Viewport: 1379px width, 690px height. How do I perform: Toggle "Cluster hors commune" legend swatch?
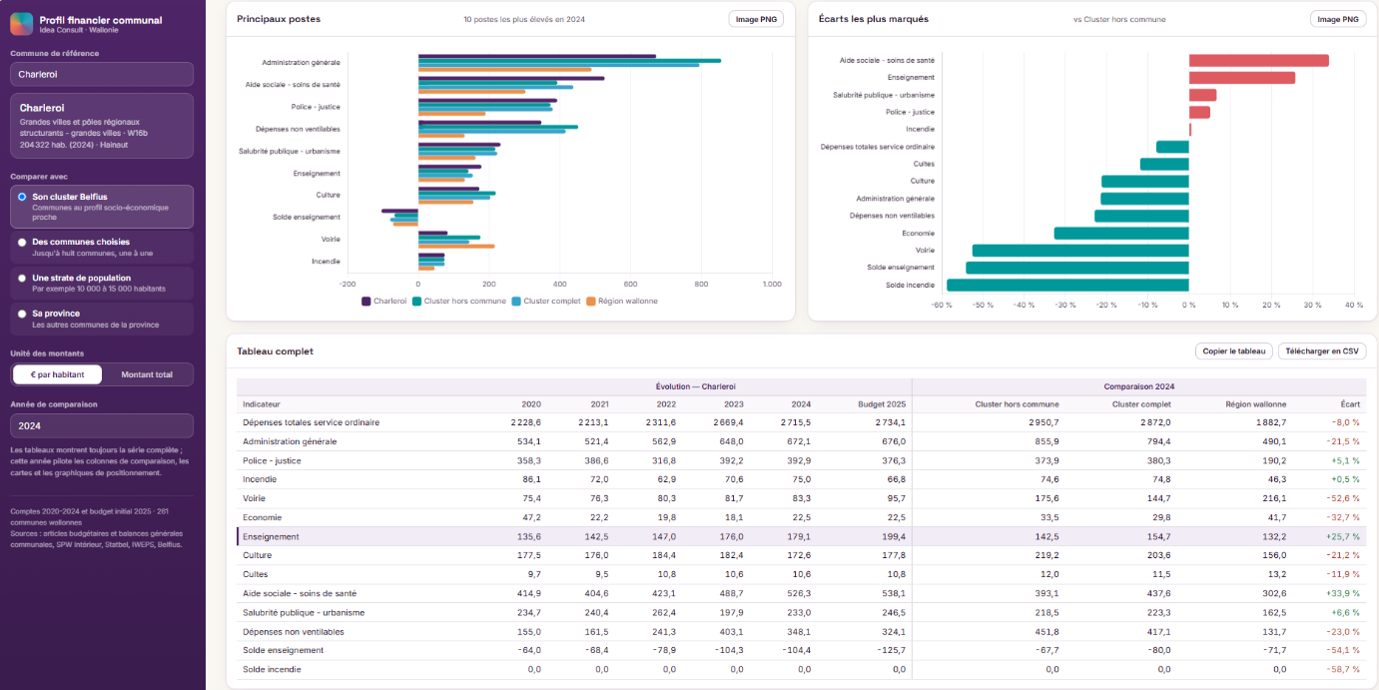(x=417, y=301)
